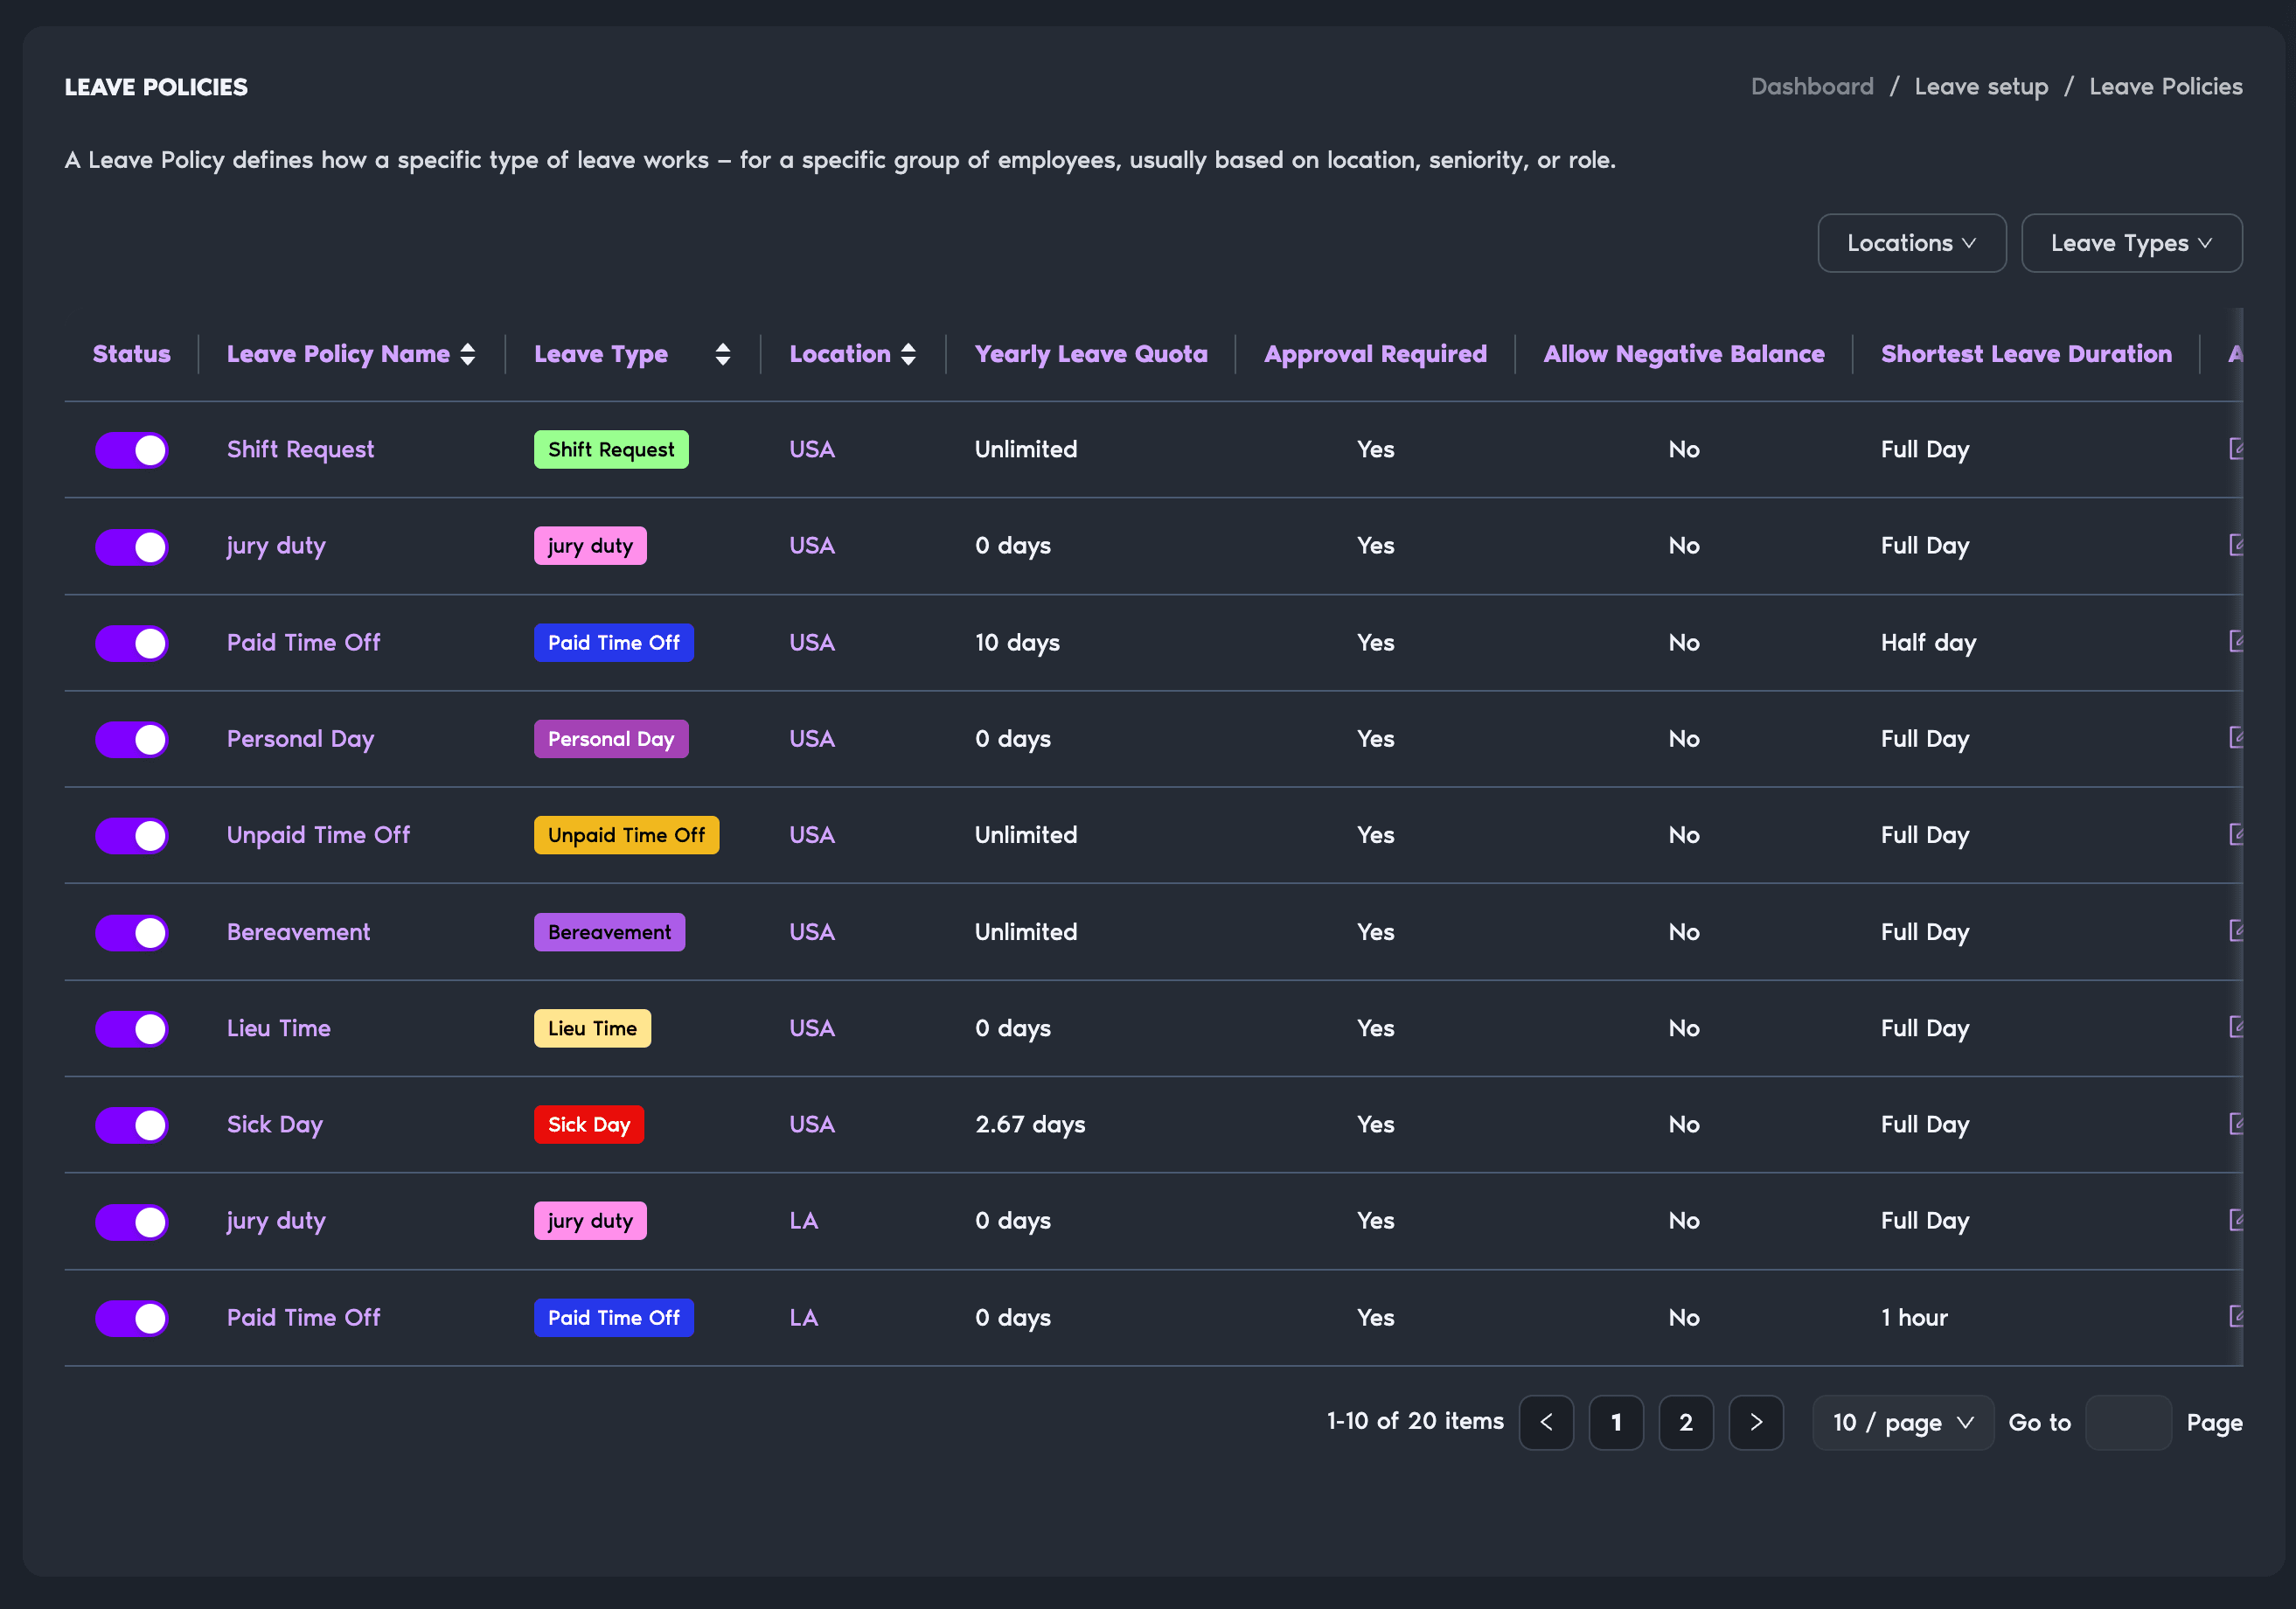Viewport: 2296px width, 1609px height.
Task: Click the Yearly Leave Quota column header
Action: 1091,354
